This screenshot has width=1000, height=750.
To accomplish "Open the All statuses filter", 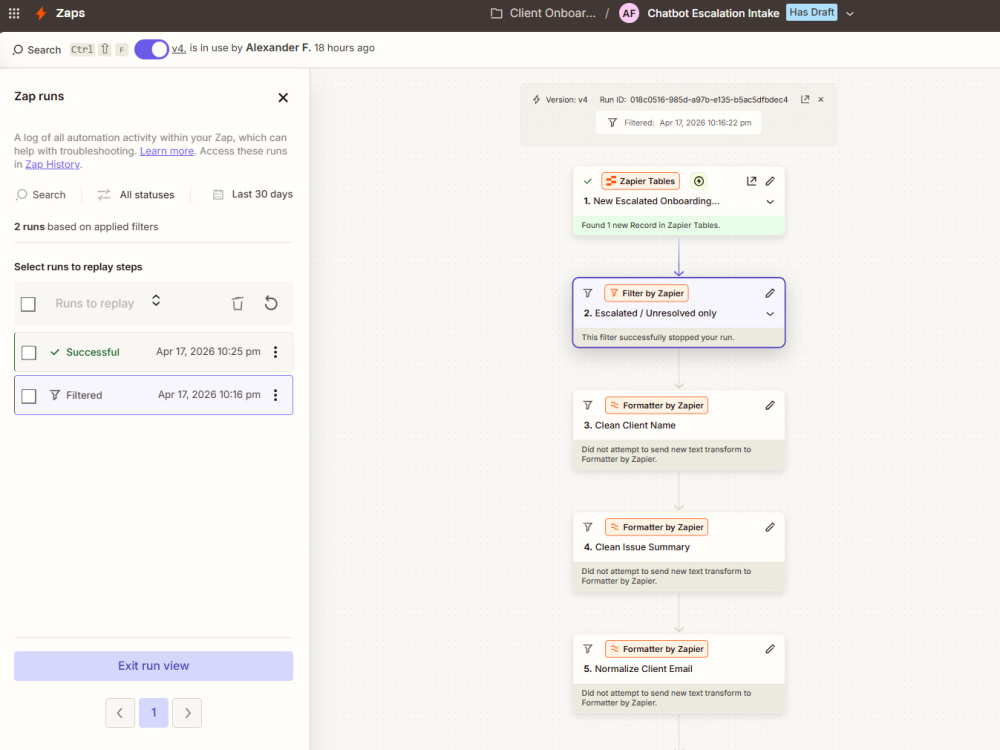I will pyautogui.click(x=136, y=195).
